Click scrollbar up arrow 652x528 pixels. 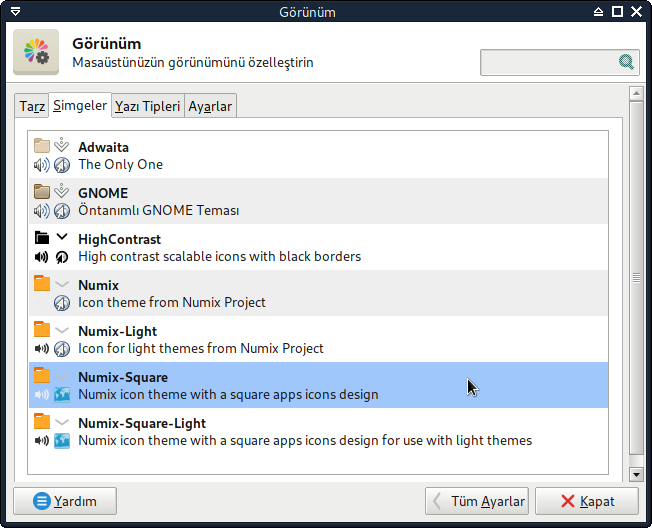click(636, 94)
